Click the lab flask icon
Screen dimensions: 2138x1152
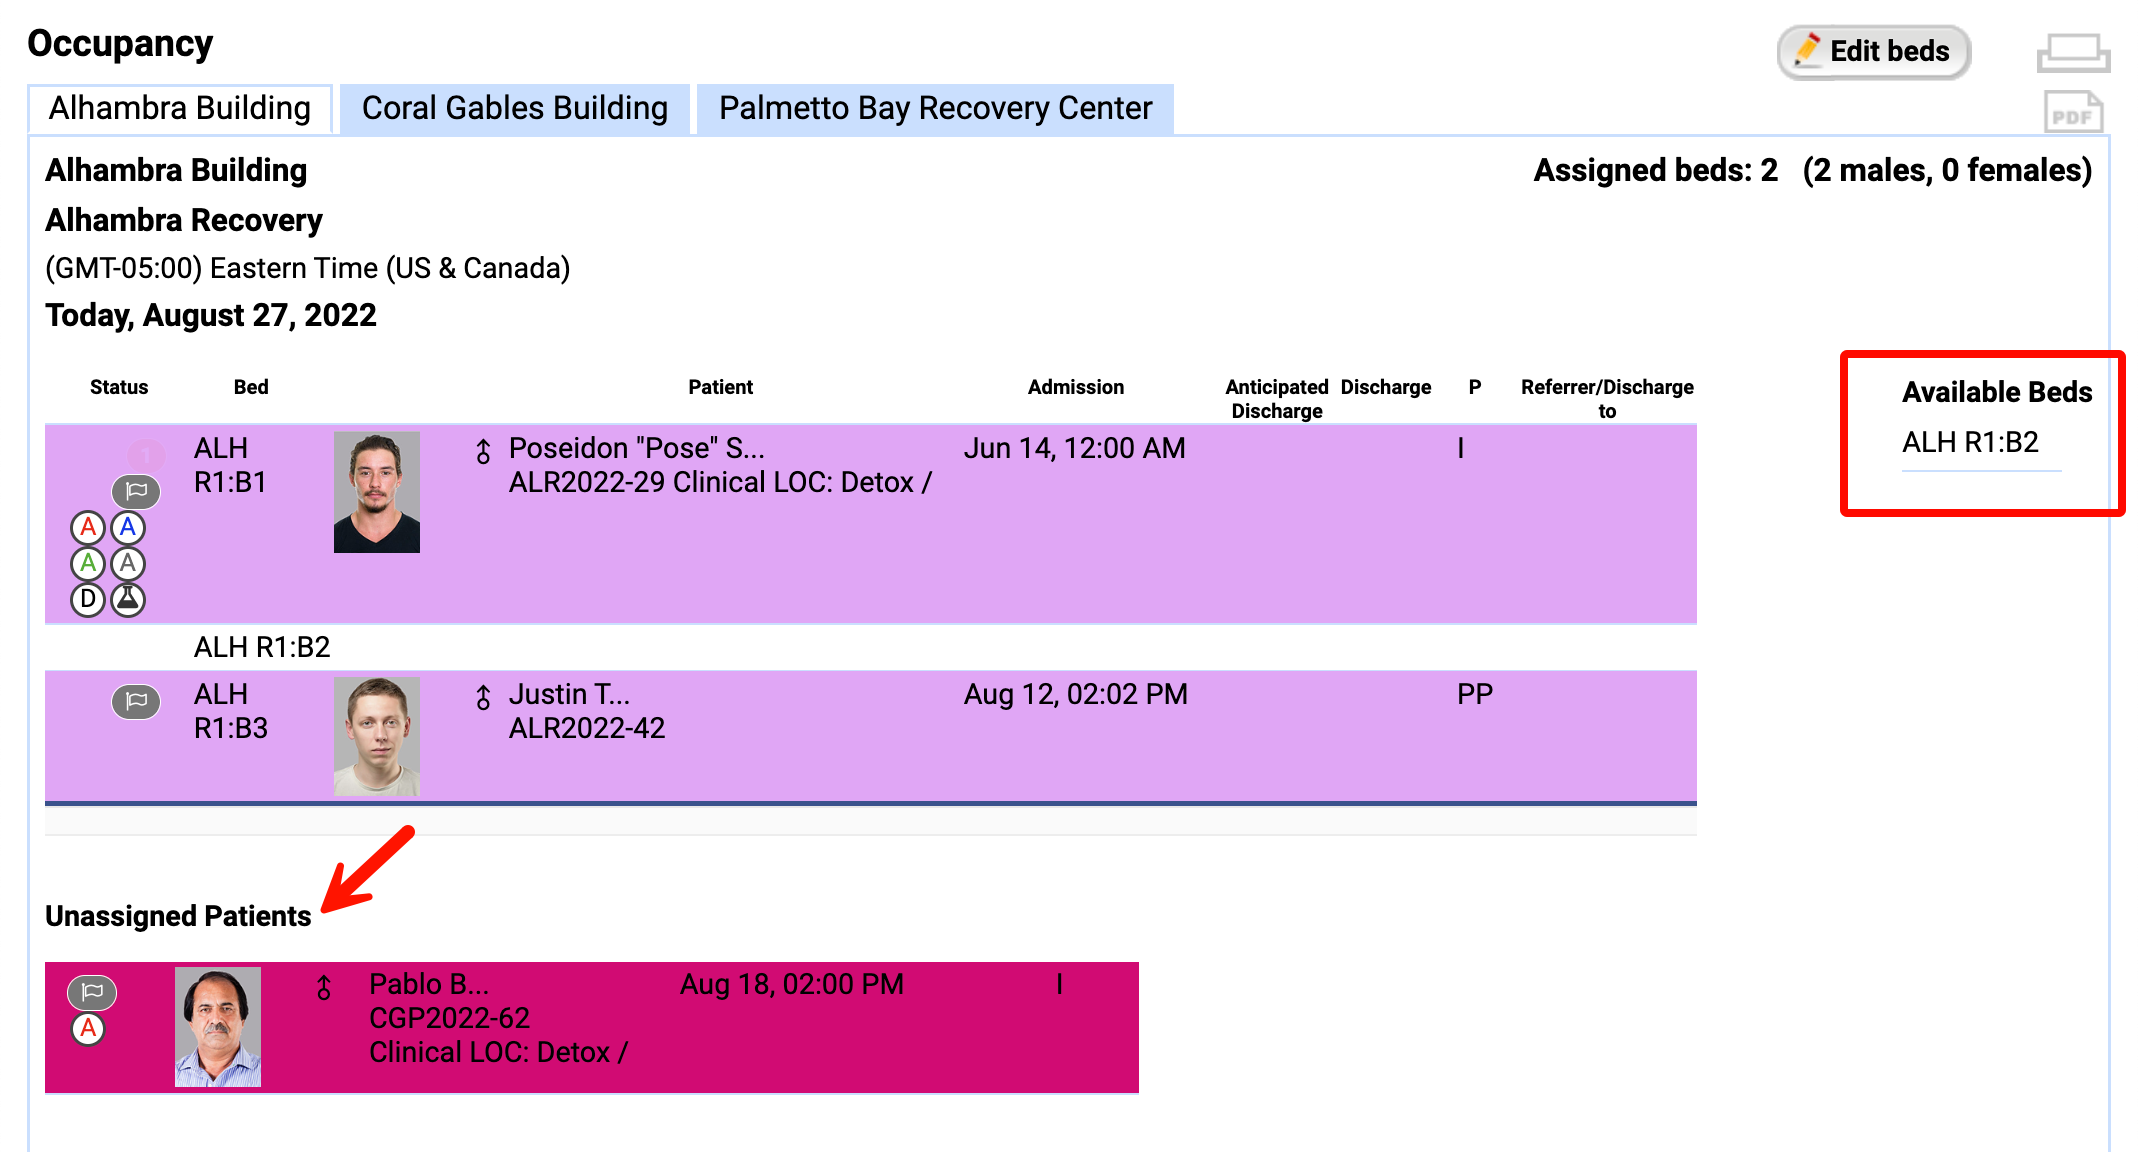128,599
